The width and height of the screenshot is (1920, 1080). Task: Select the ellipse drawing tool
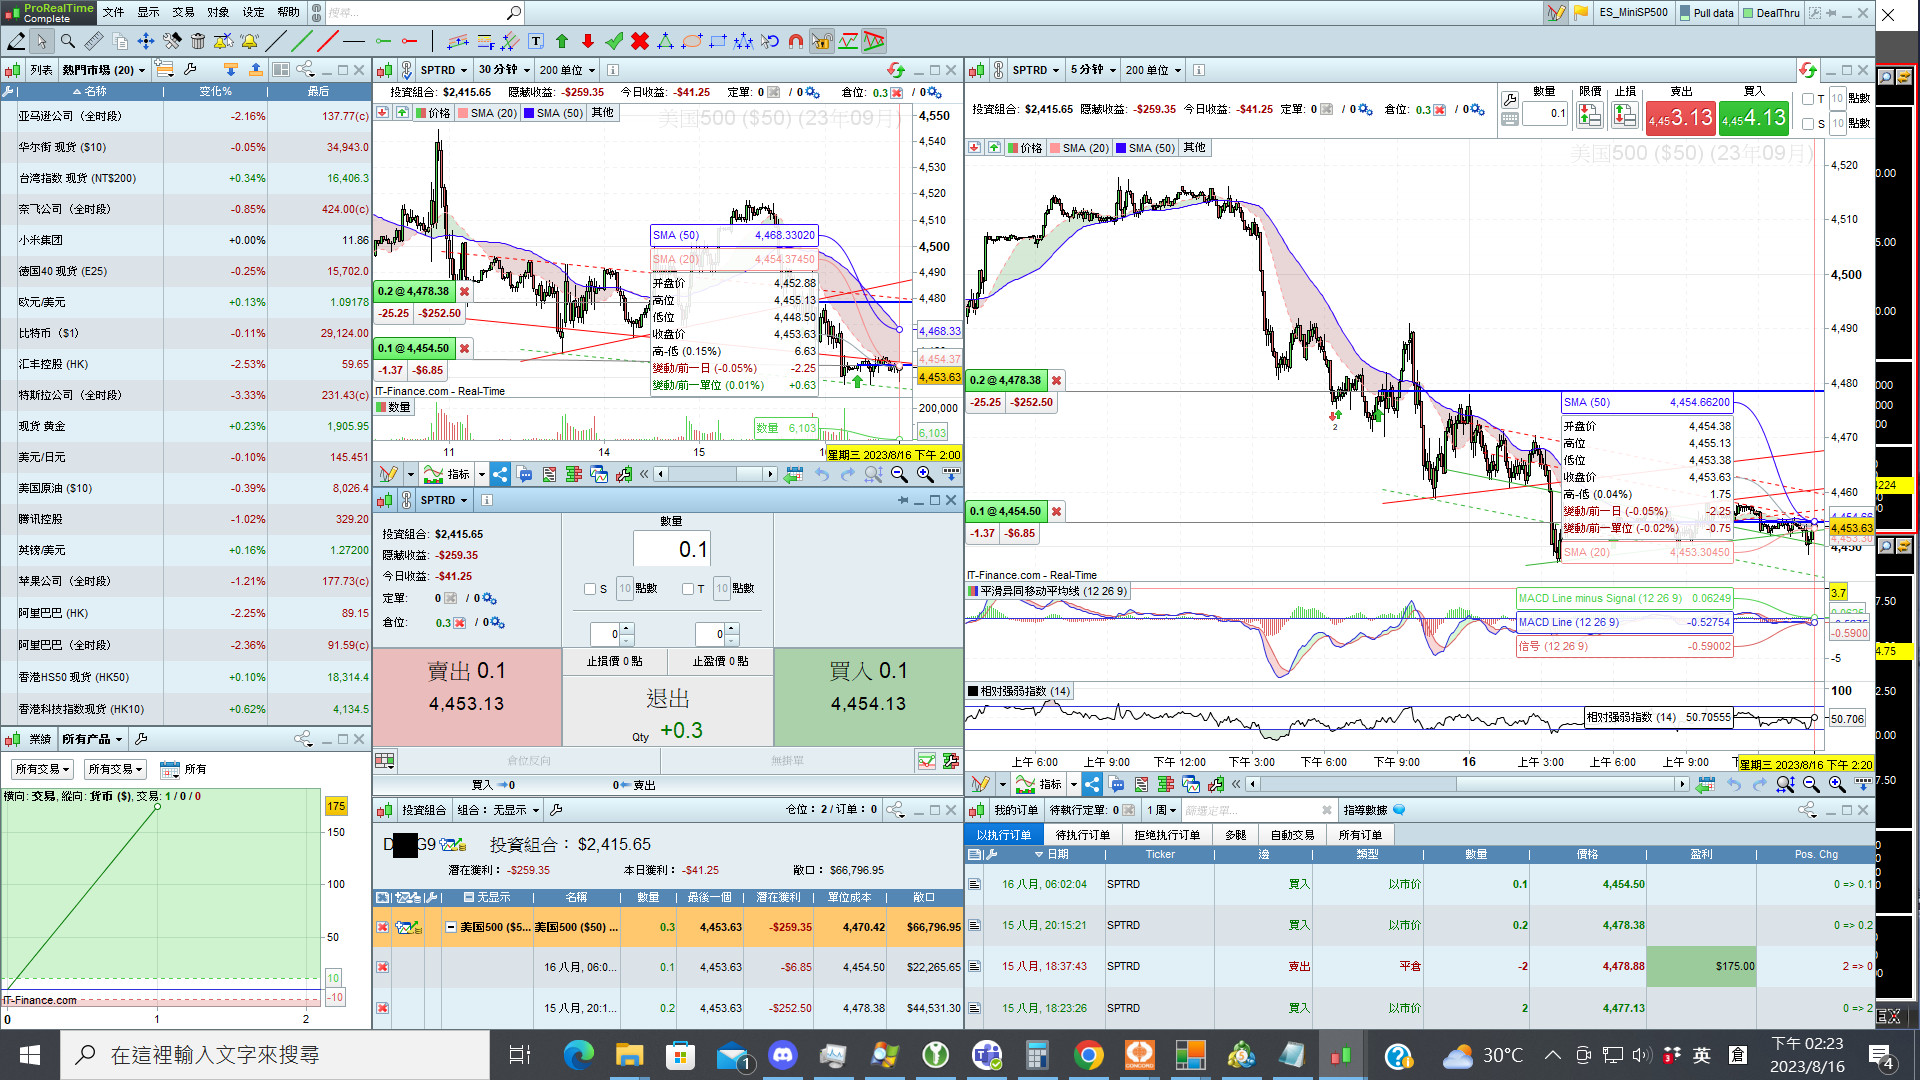(692, 41)
